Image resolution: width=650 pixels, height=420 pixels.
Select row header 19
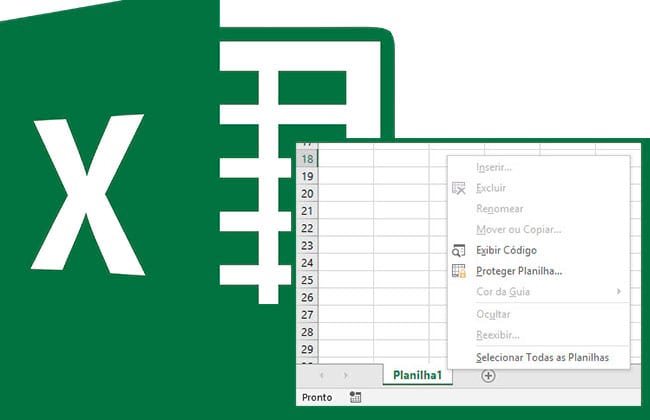click(x=307, y=176)
